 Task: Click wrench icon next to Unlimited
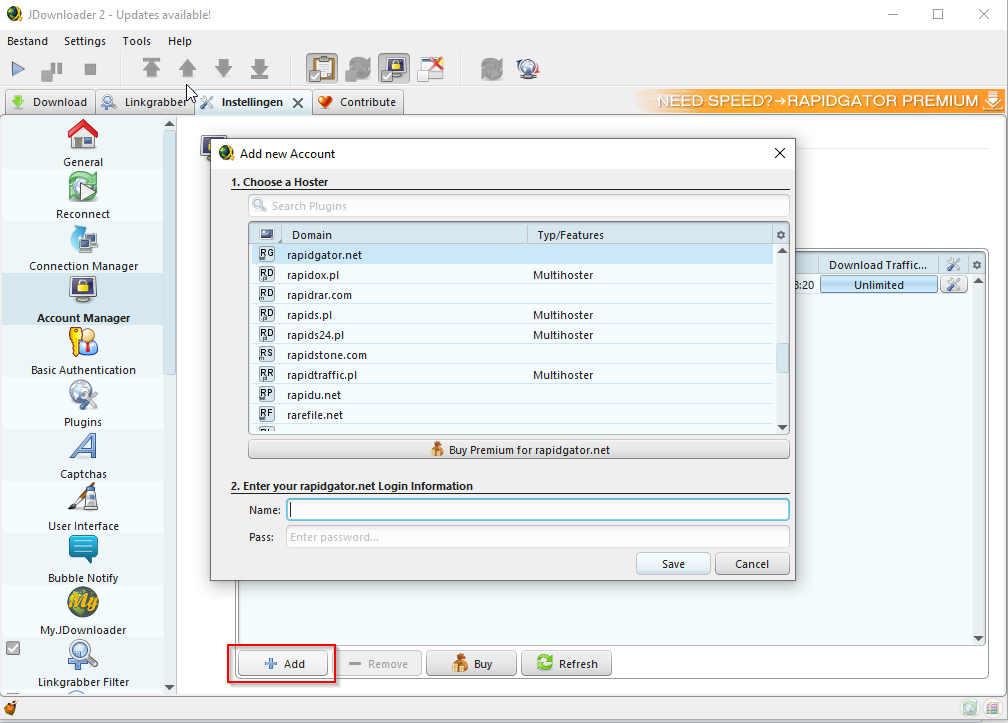pyautogui.click(x=953, y=285)
